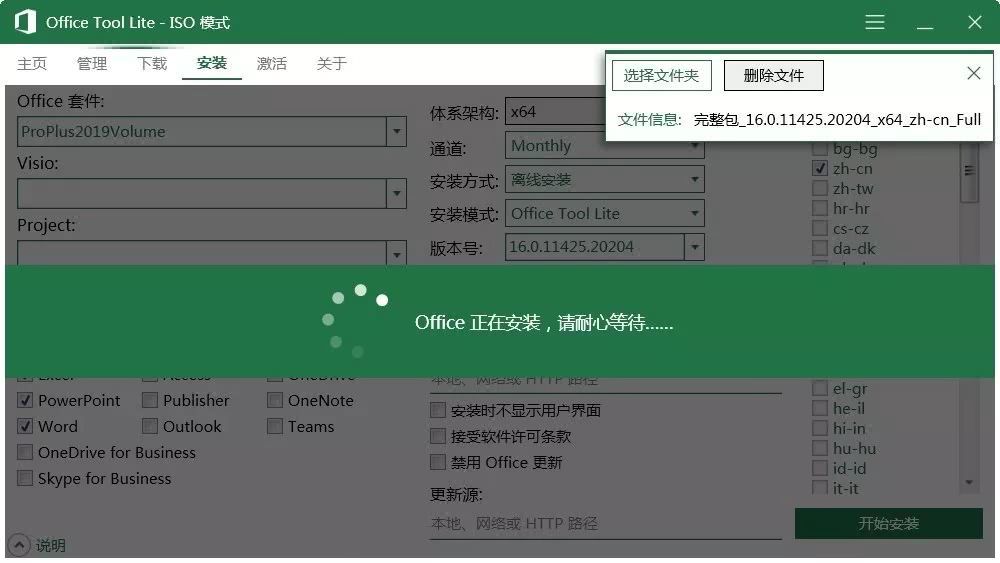
Task: Close the file info popup panel
Action: (973, 73)
